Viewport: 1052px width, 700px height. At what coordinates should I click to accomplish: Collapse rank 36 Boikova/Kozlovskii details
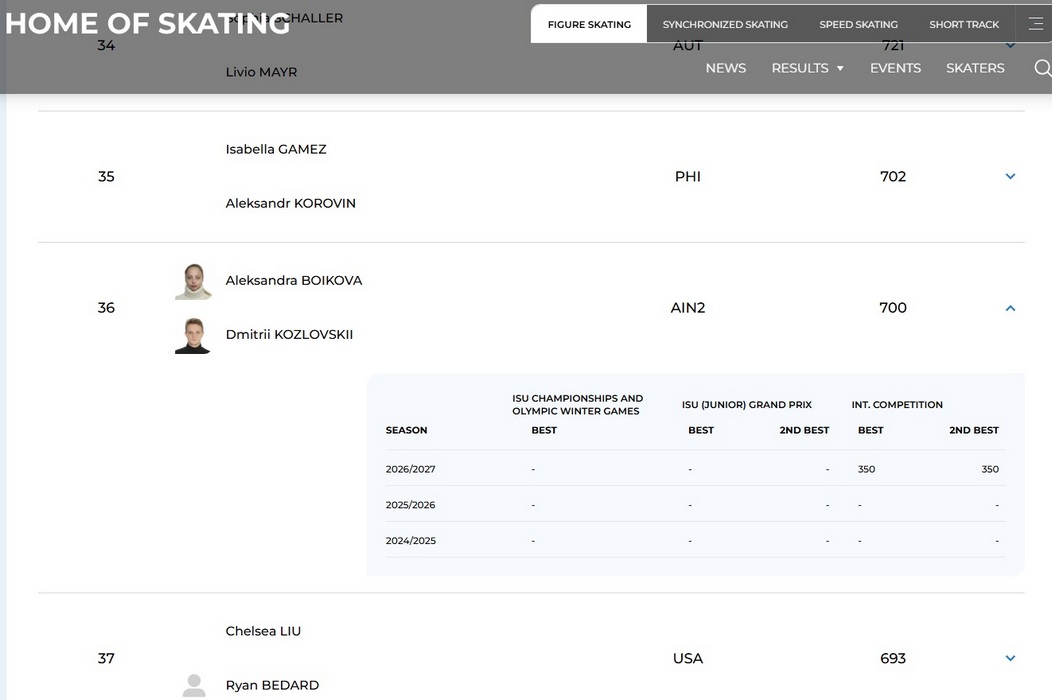tap(1010, 308)
